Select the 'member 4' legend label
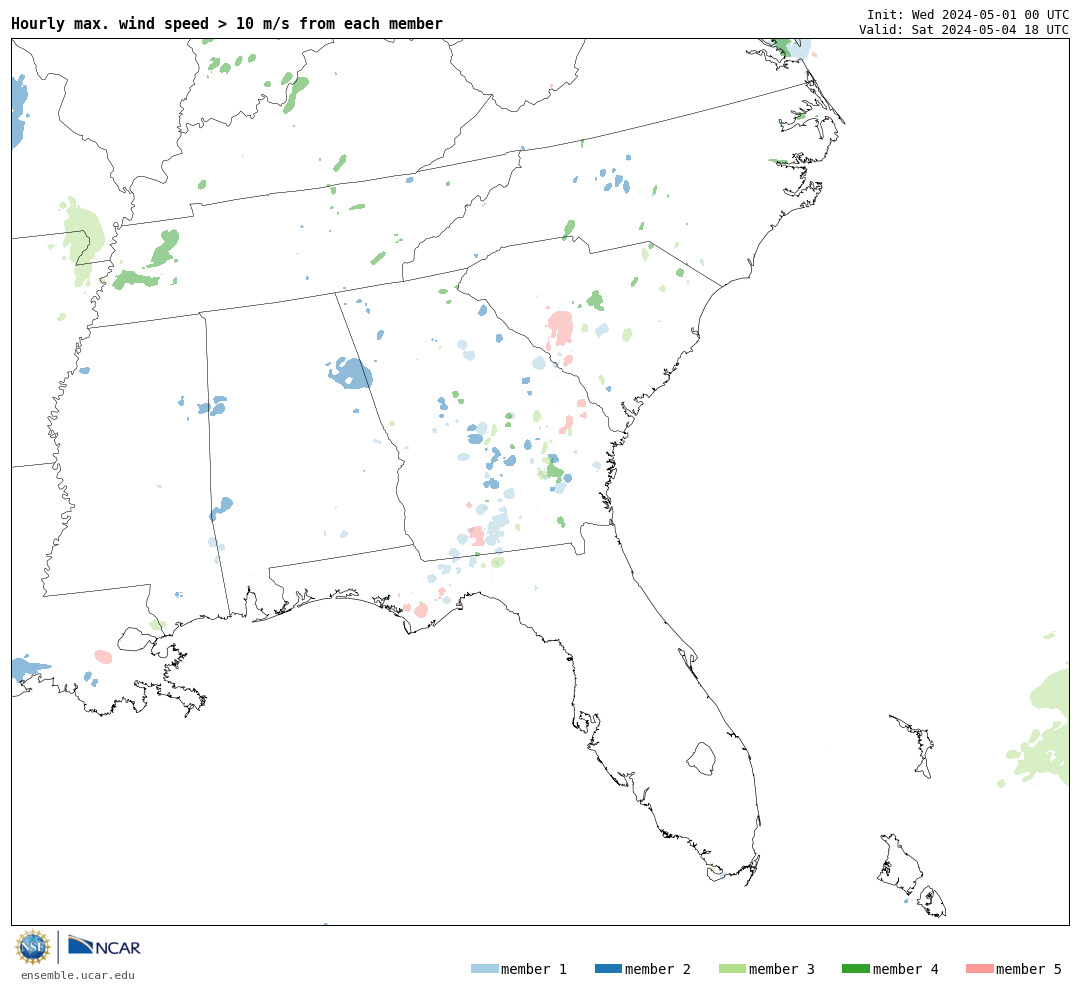 [x=905, y=969]
